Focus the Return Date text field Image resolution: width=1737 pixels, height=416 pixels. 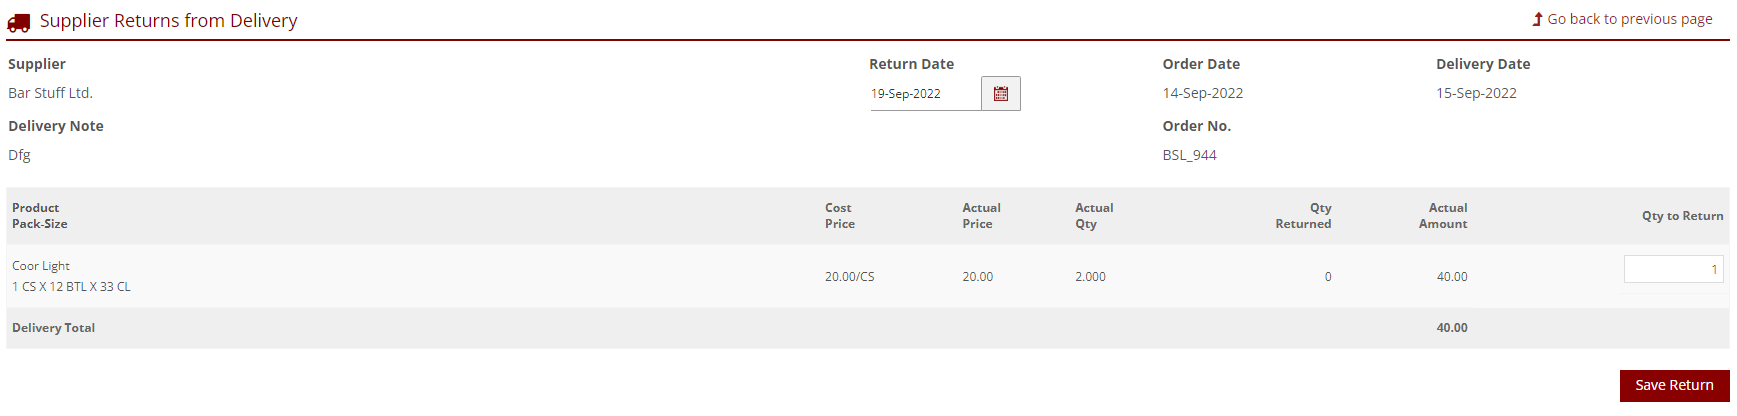tap(924, 94)
